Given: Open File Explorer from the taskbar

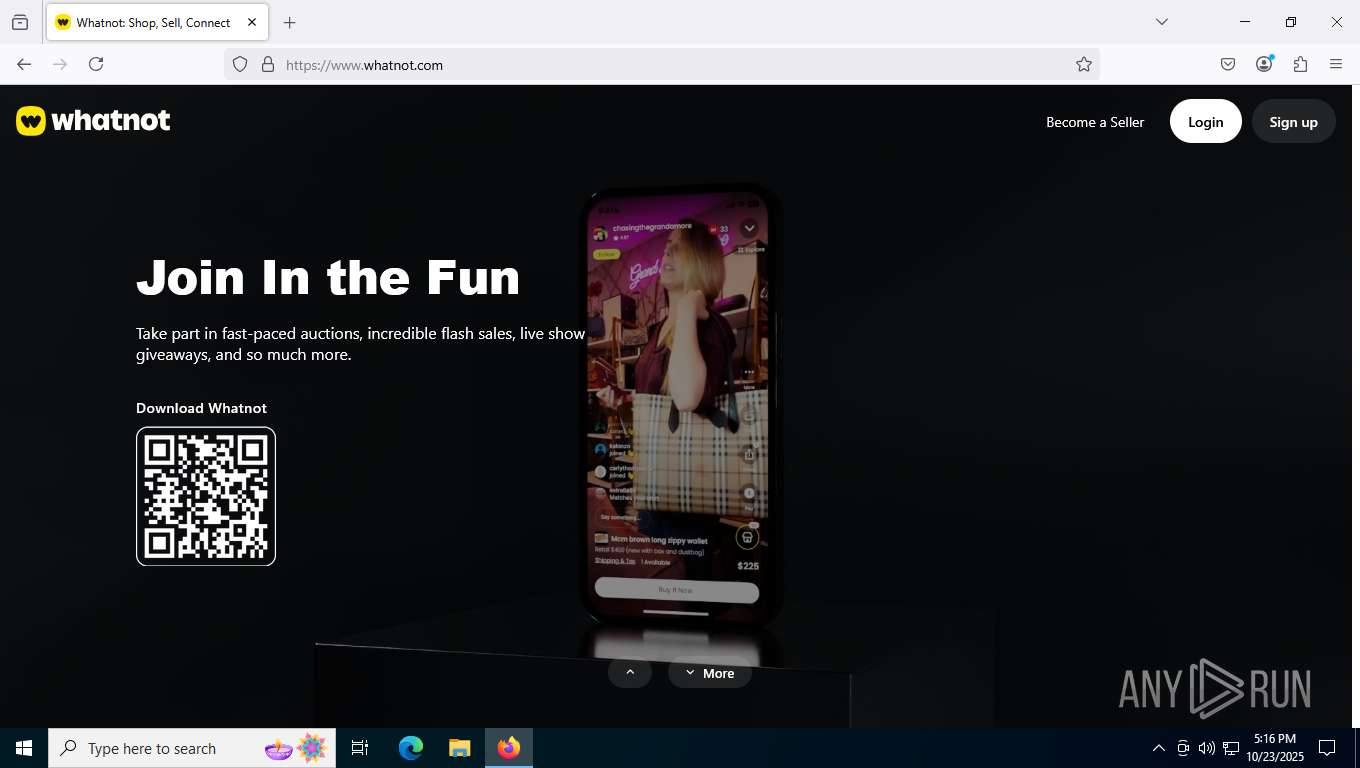Looking at the screenshot, I should click(x=459, y=748).
